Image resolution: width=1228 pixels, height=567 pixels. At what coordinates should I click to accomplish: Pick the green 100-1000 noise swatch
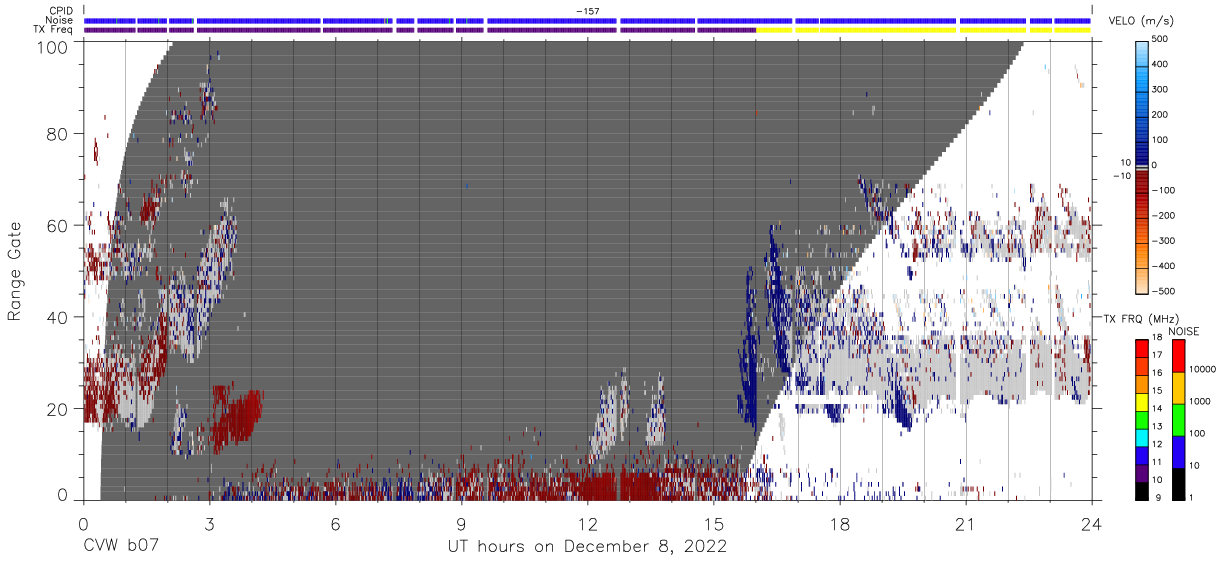coord(1177,419)
